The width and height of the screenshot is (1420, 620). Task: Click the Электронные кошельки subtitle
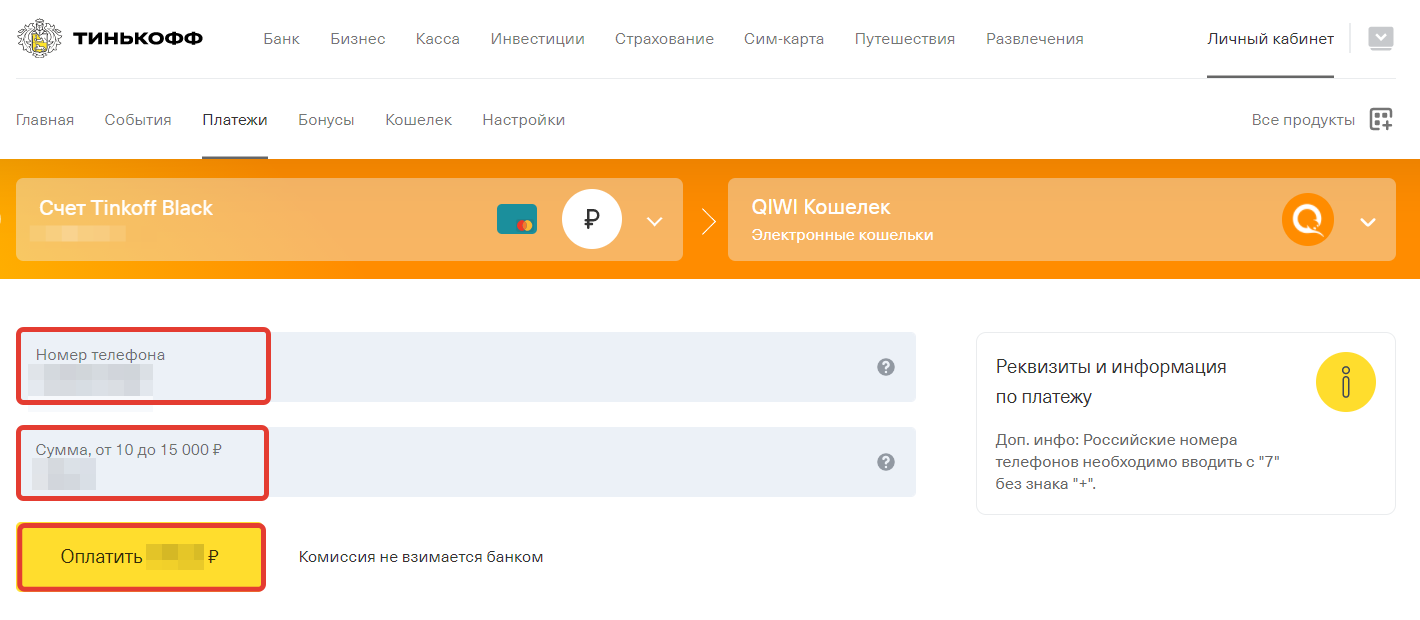coord(842,235)
